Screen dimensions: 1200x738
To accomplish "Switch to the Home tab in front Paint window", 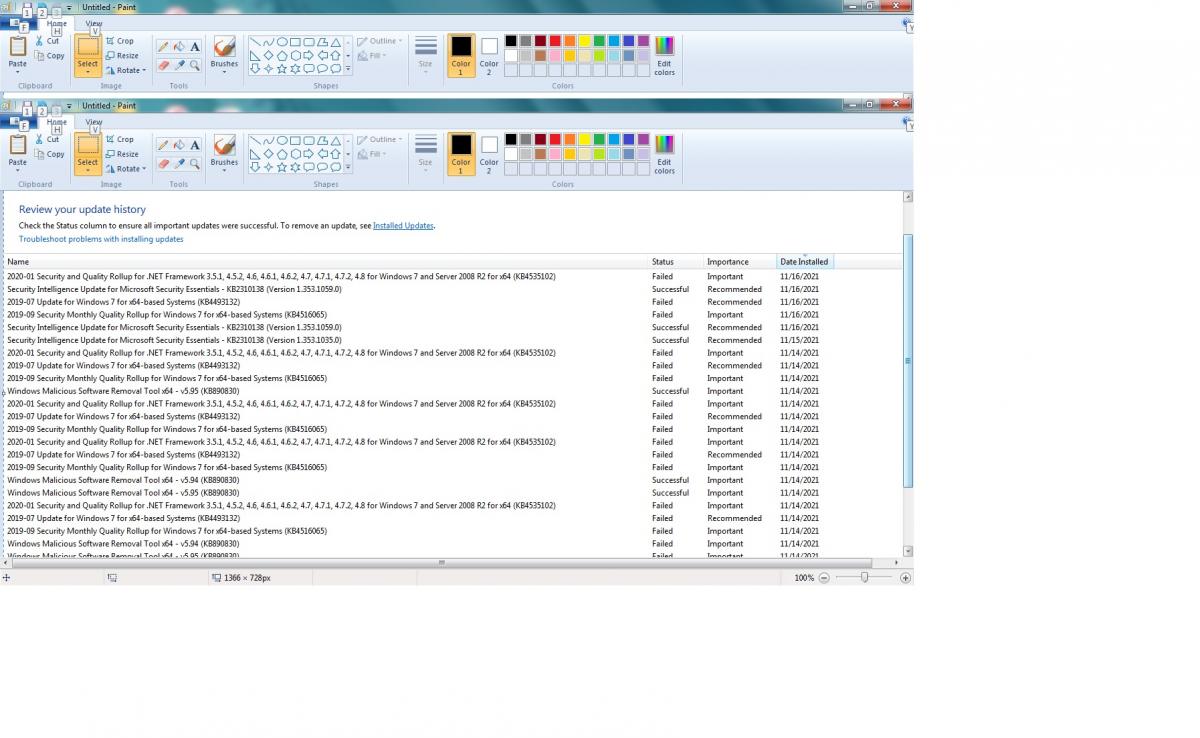I will tap(57, 122).
